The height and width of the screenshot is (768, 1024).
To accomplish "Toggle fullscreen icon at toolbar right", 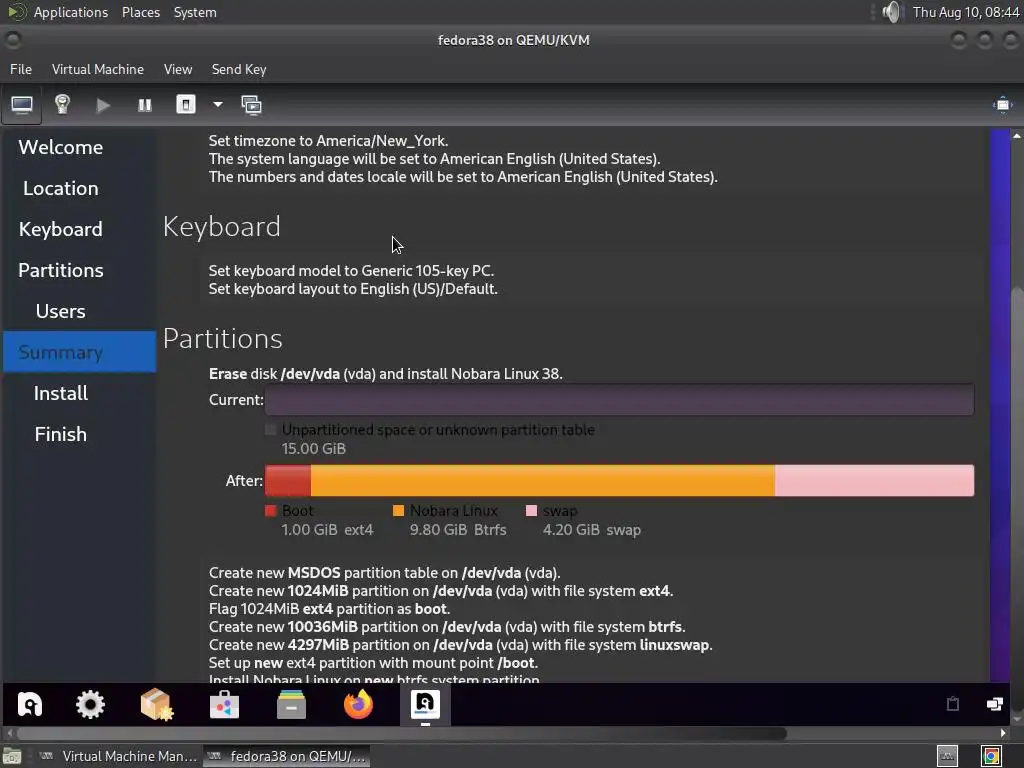I will [x=1002, y=105].
